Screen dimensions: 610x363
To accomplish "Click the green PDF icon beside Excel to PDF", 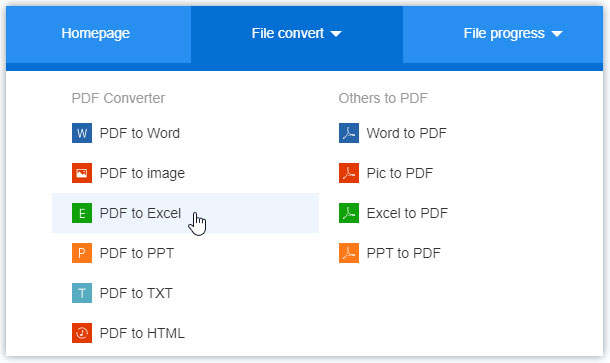I will [x=349, y=213].
